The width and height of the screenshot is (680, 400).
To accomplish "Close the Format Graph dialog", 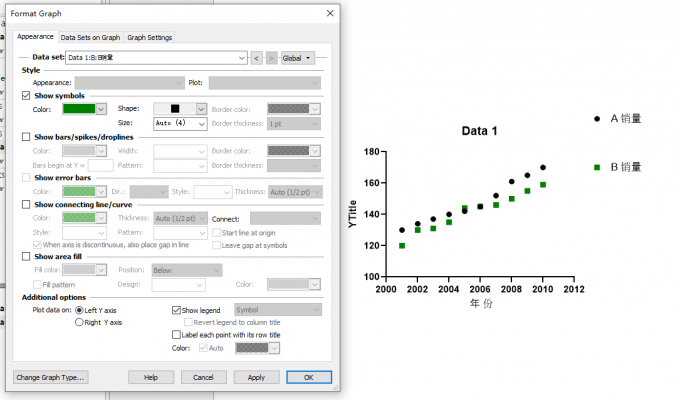I will point(330,13).
